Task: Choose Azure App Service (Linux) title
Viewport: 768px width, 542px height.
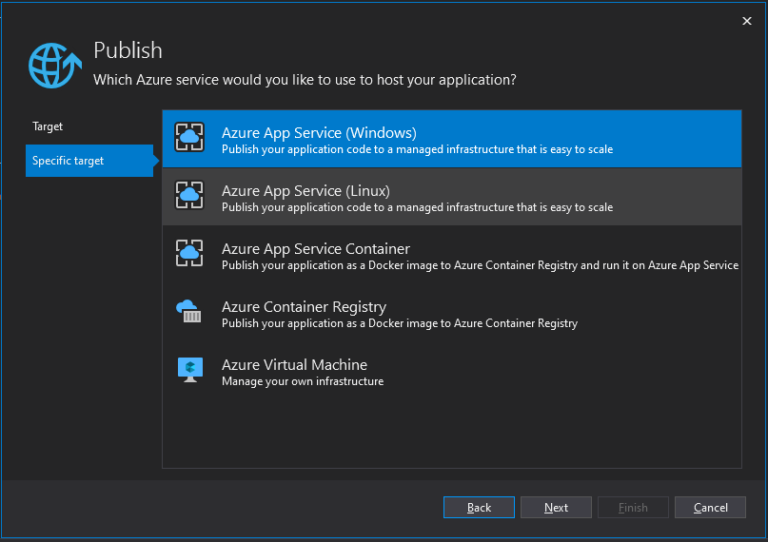Action: click(x=306, y=190)
